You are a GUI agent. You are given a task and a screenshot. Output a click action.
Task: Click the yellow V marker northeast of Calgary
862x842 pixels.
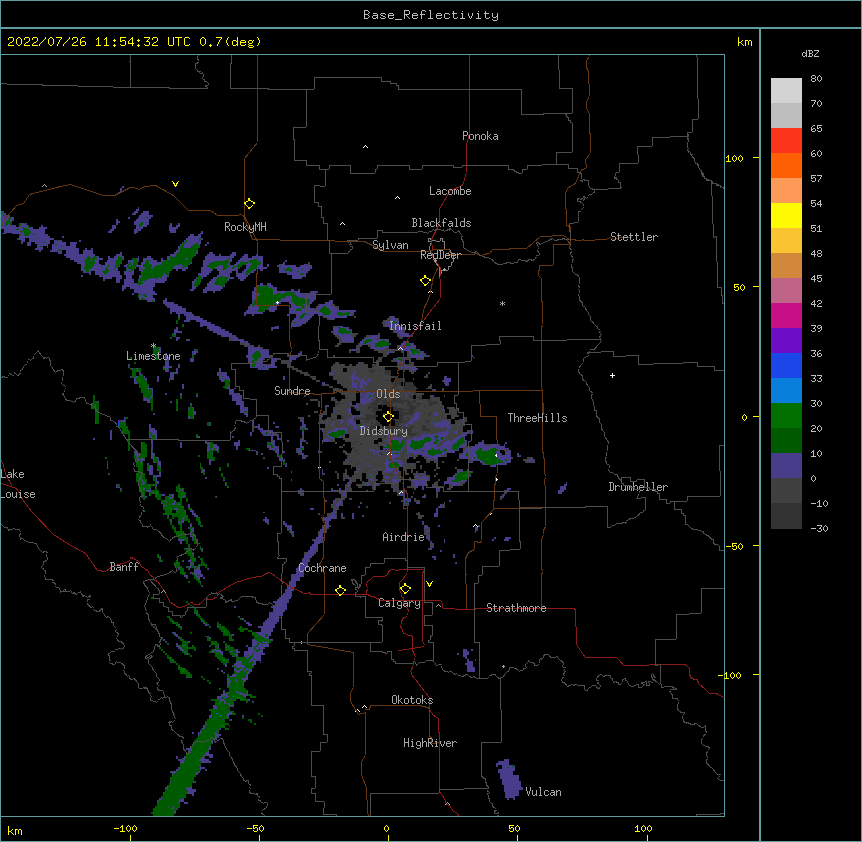click(x=429, y=584)
